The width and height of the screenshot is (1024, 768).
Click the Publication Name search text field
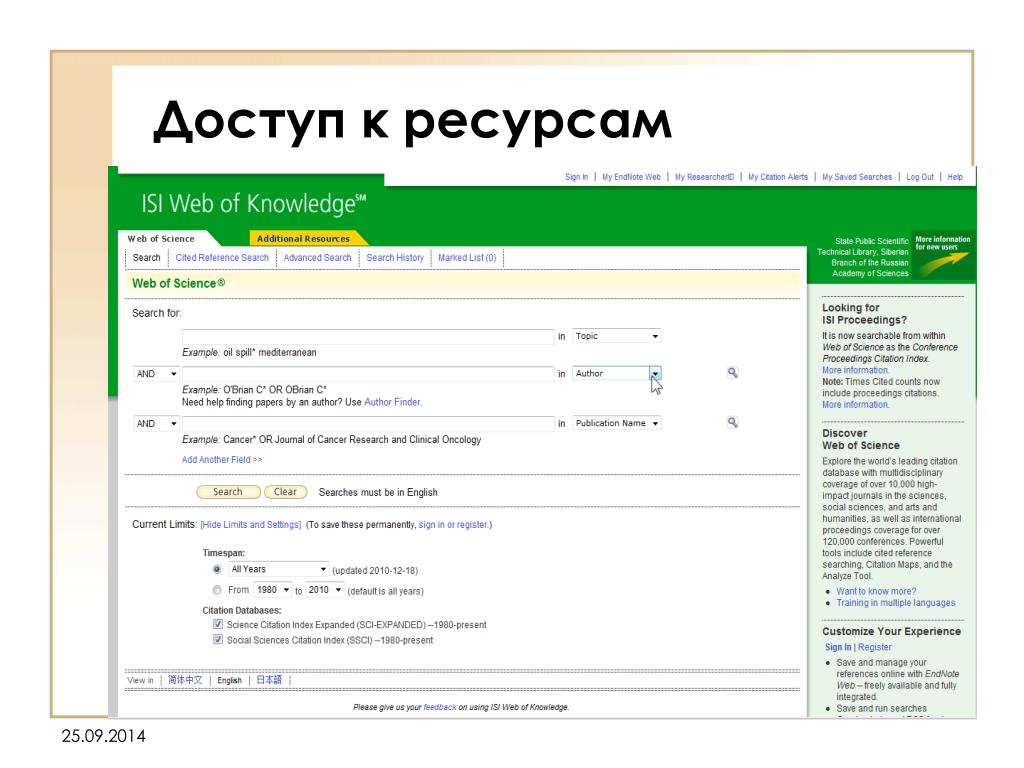[368, 424]
